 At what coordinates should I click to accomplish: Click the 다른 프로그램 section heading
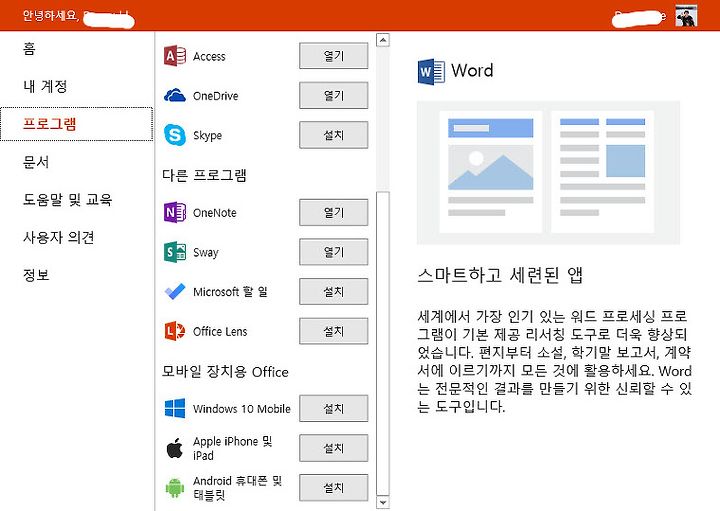[x=204, y=175]
